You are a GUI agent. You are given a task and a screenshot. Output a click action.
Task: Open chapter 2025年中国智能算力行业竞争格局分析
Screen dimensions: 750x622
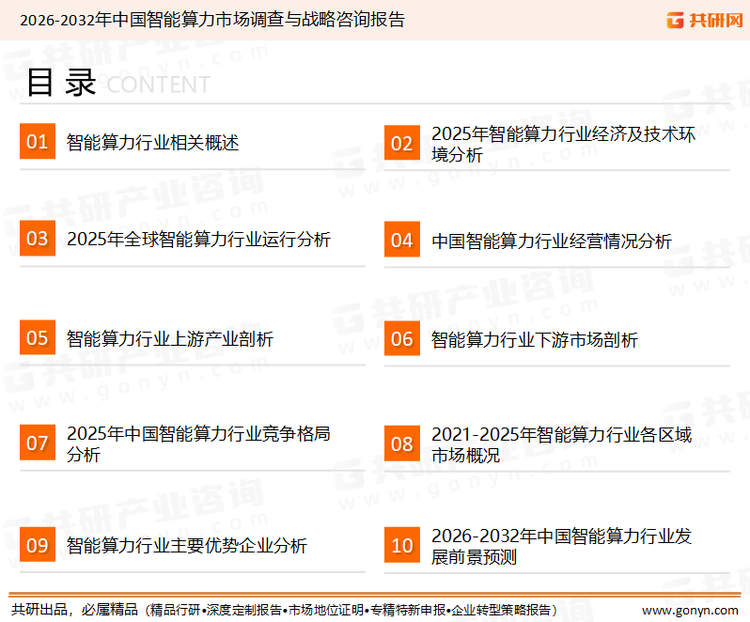tap(199, 444)
